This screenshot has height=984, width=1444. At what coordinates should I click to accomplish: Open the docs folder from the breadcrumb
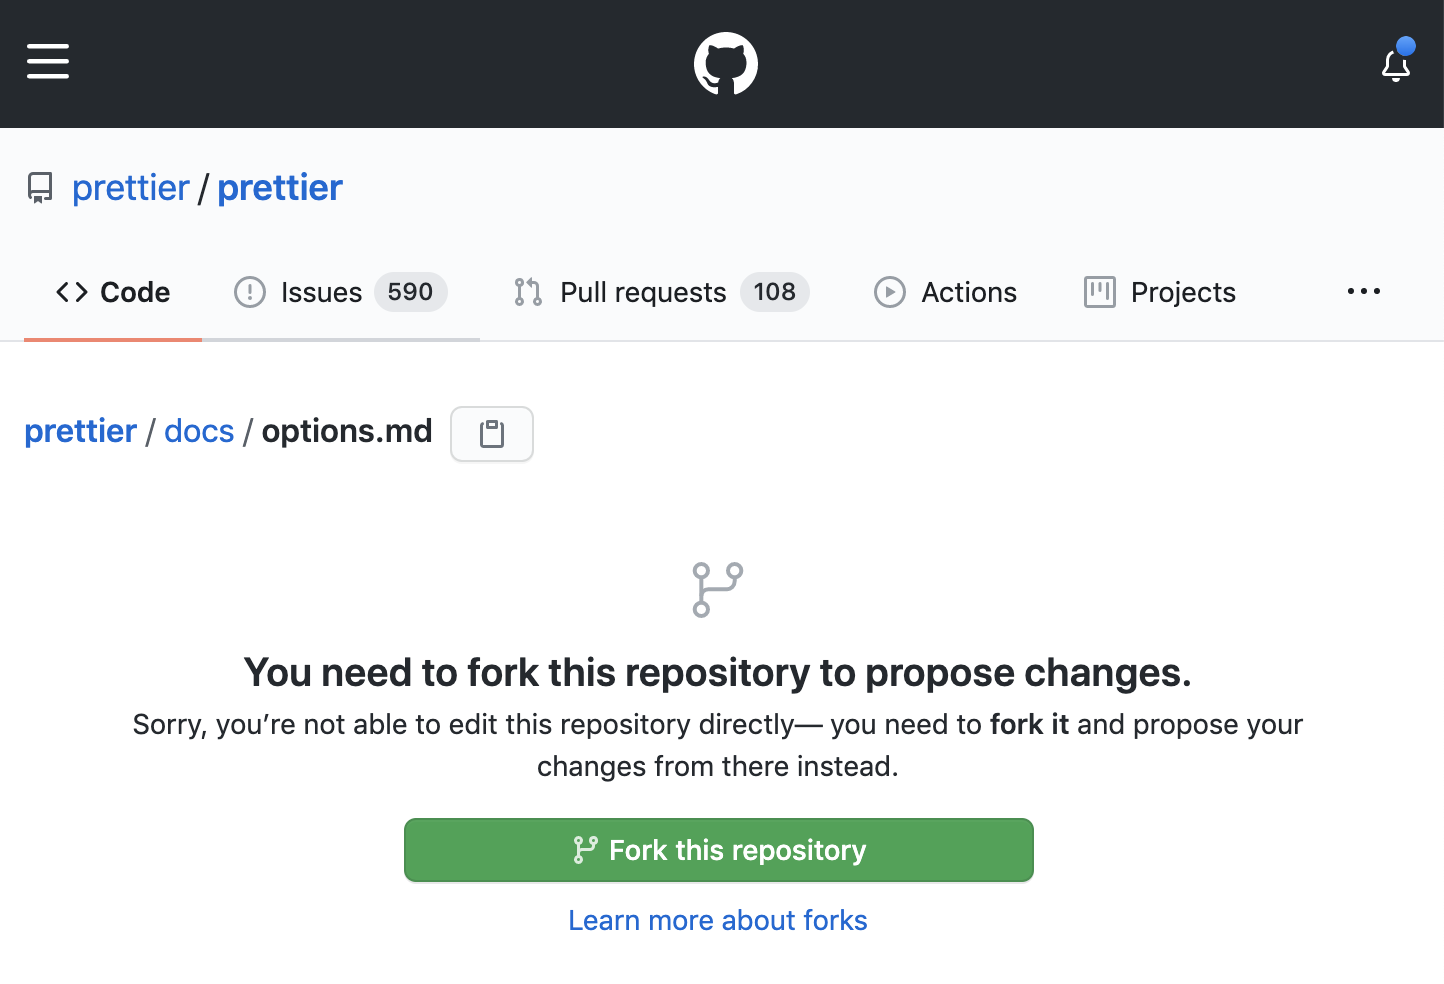[x=199, y=431]
